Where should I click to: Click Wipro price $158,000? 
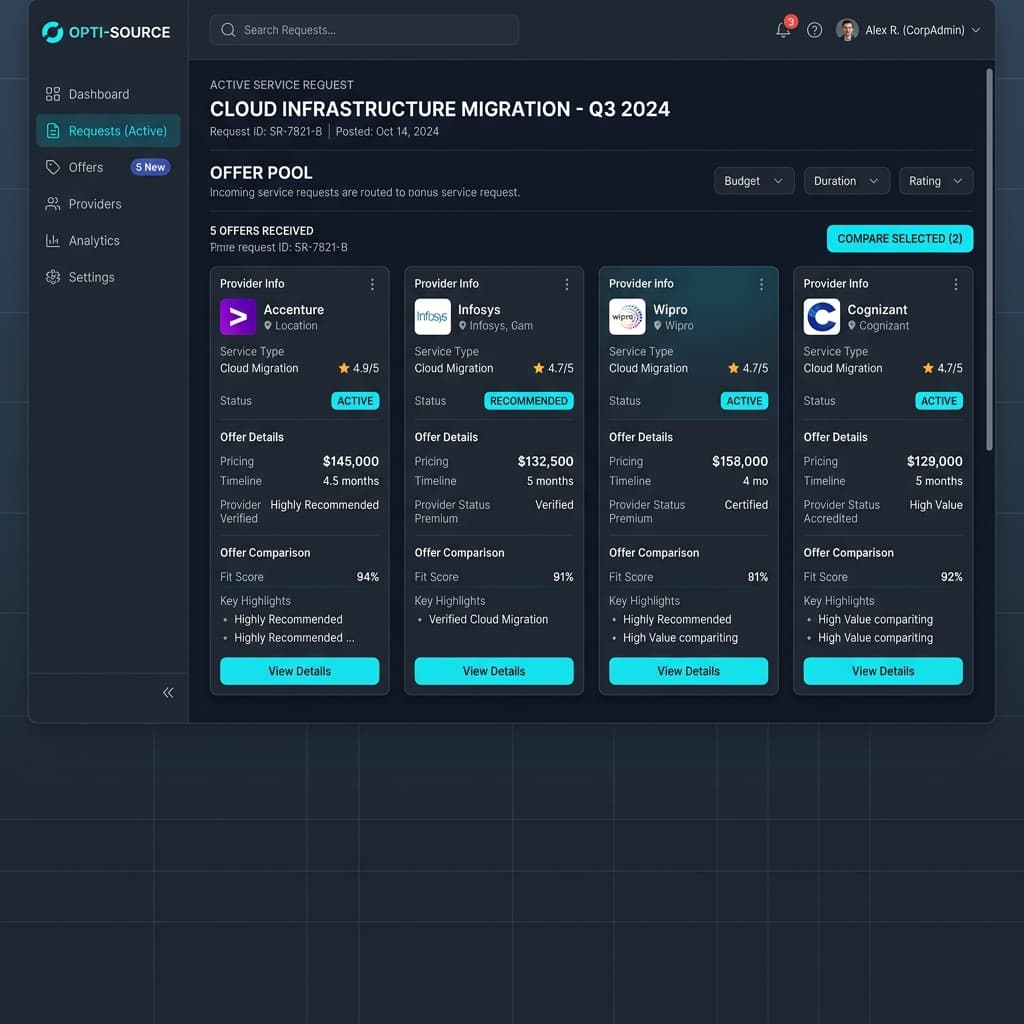[740, 461]
